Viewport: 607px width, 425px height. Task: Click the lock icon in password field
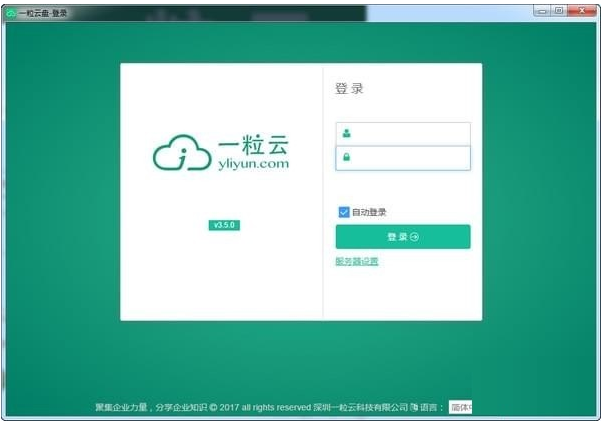(x=346, y=158)
